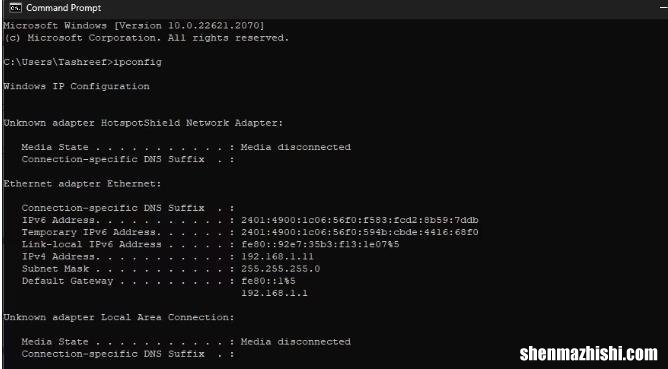Click Media disconnected under Local Area Connection
668x369 pixels.
coord(296,342)
